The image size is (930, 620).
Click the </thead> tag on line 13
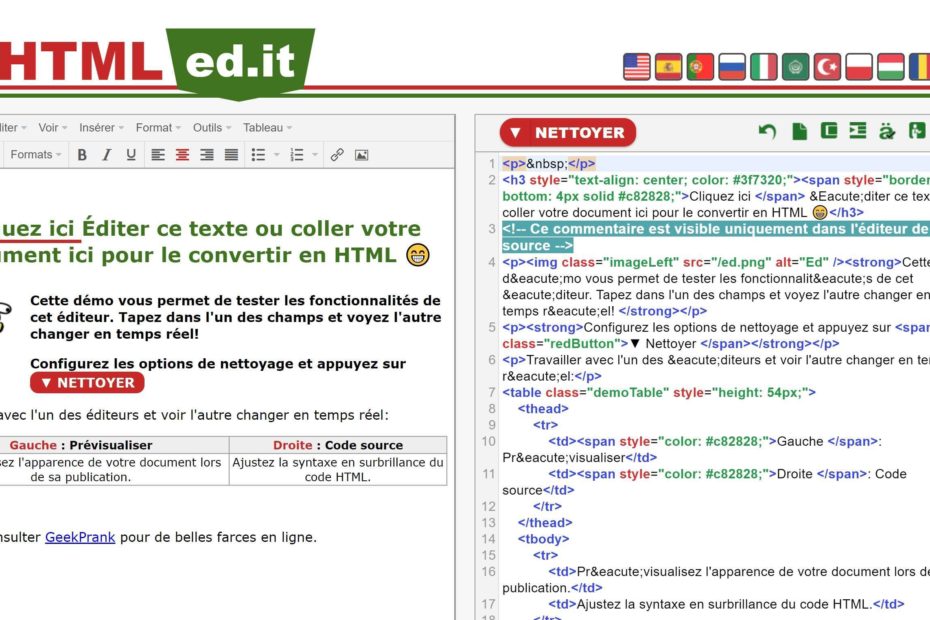pos(545,523)
